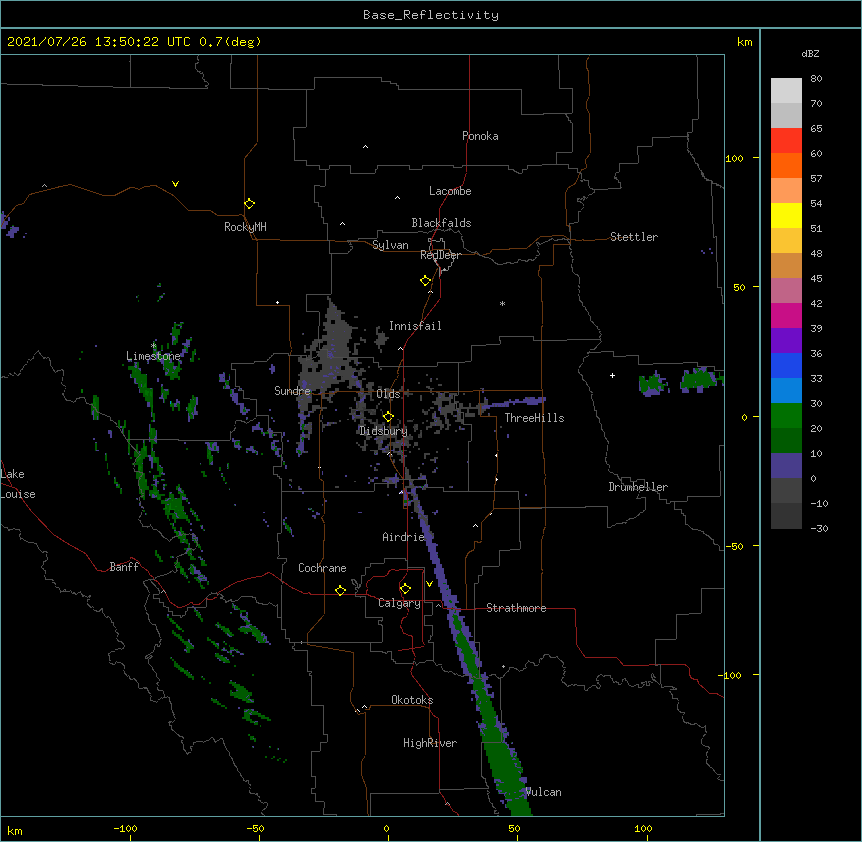The image size is (862, 842).
Task: Click the Sylvan label
Action: click(x=390, y=245)
